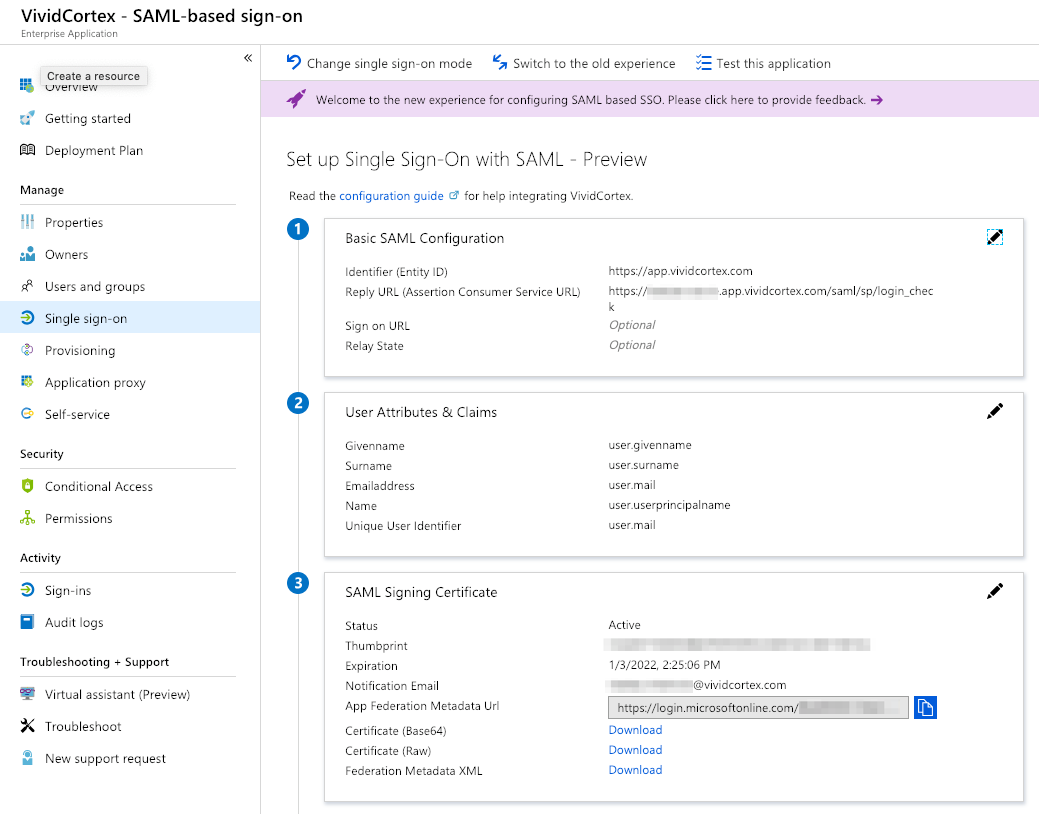Click the Troubleshoot wrench icon

[x=27, y=726]
